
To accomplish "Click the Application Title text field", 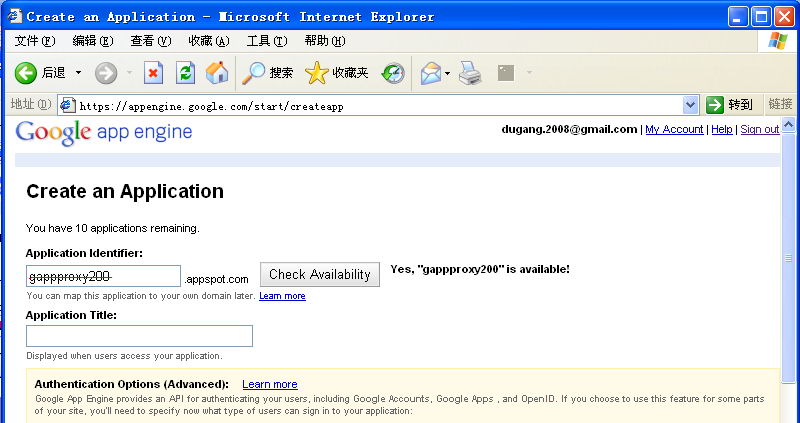I will [139, 336].
